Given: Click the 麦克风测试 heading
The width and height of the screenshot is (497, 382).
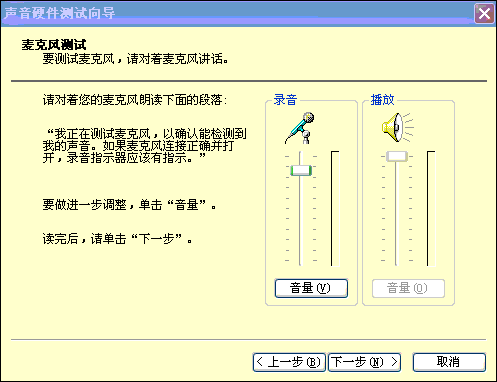Looking at the screenshot, I should click(x=54, y=45).
